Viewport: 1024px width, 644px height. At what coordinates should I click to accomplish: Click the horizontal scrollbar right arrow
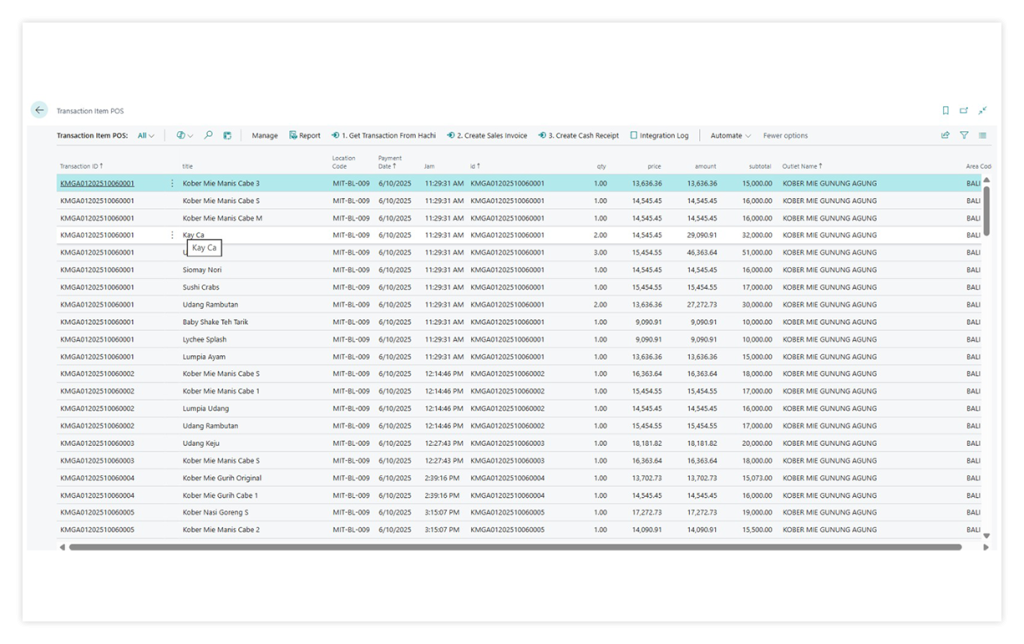[986, 547]
